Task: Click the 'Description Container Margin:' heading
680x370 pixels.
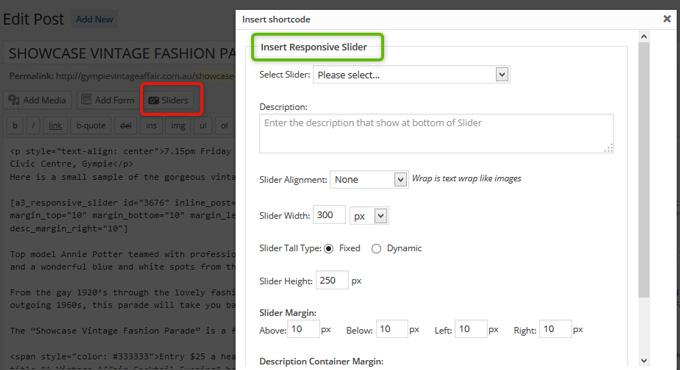Action: pos(321,361)
